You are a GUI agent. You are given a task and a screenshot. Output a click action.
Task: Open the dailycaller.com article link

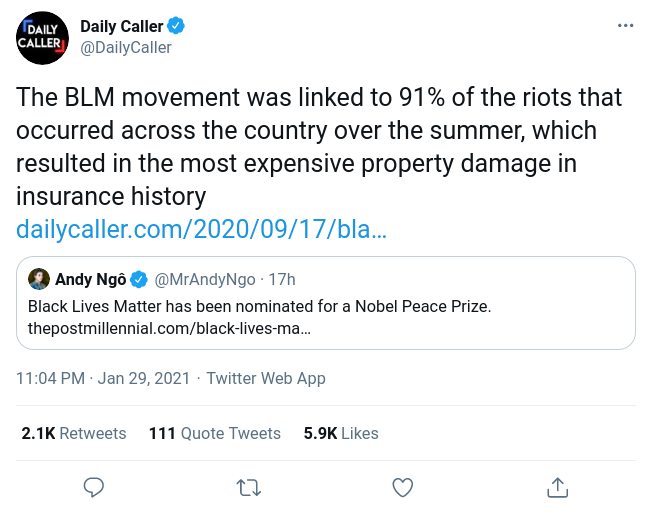pyautogui.click(x=201, y=230)
